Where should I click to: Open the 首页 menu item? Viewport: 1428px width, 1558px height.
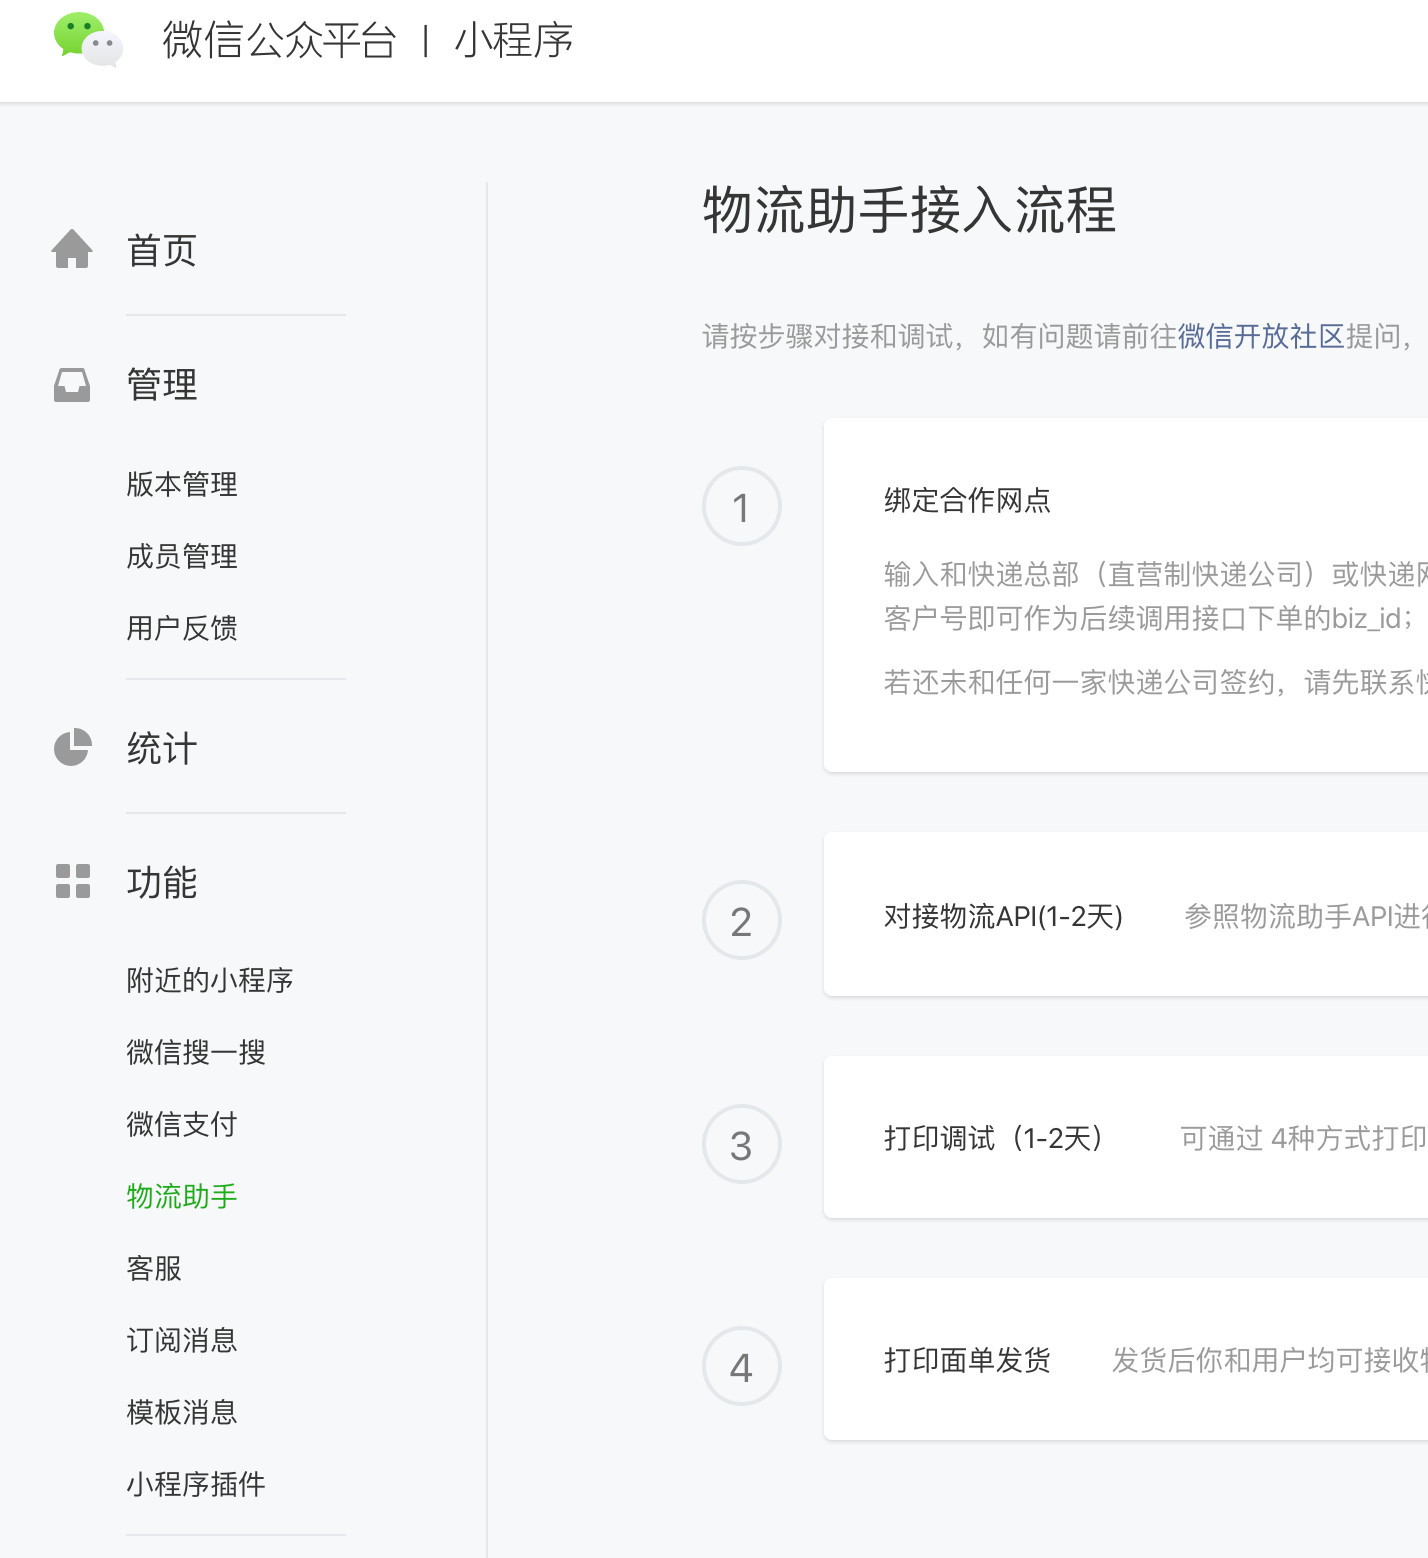tap(162, 250)
